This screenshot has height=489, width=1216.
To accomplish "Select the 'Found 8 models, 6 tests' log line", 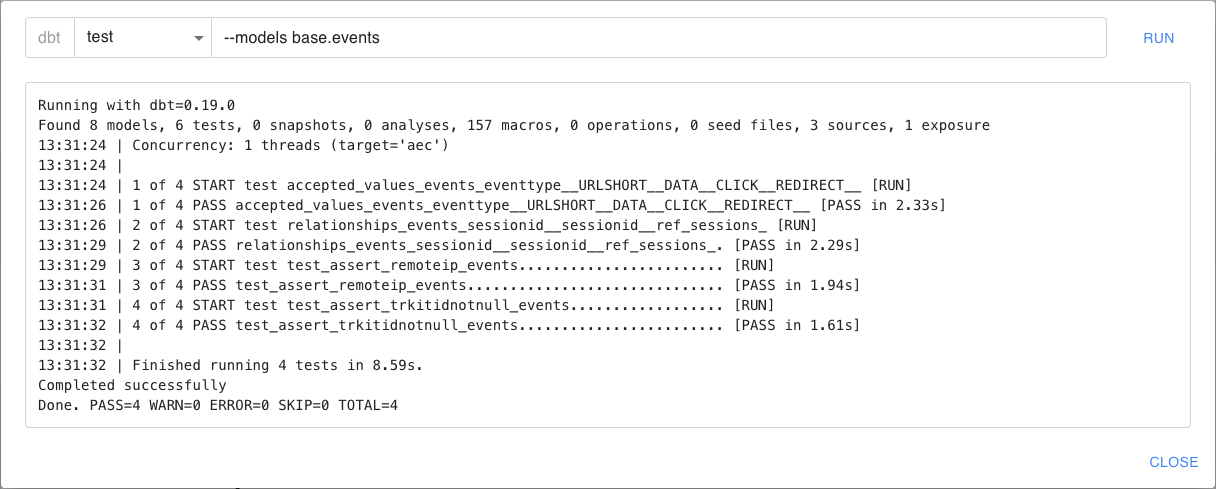I will (x=513, y=125).
